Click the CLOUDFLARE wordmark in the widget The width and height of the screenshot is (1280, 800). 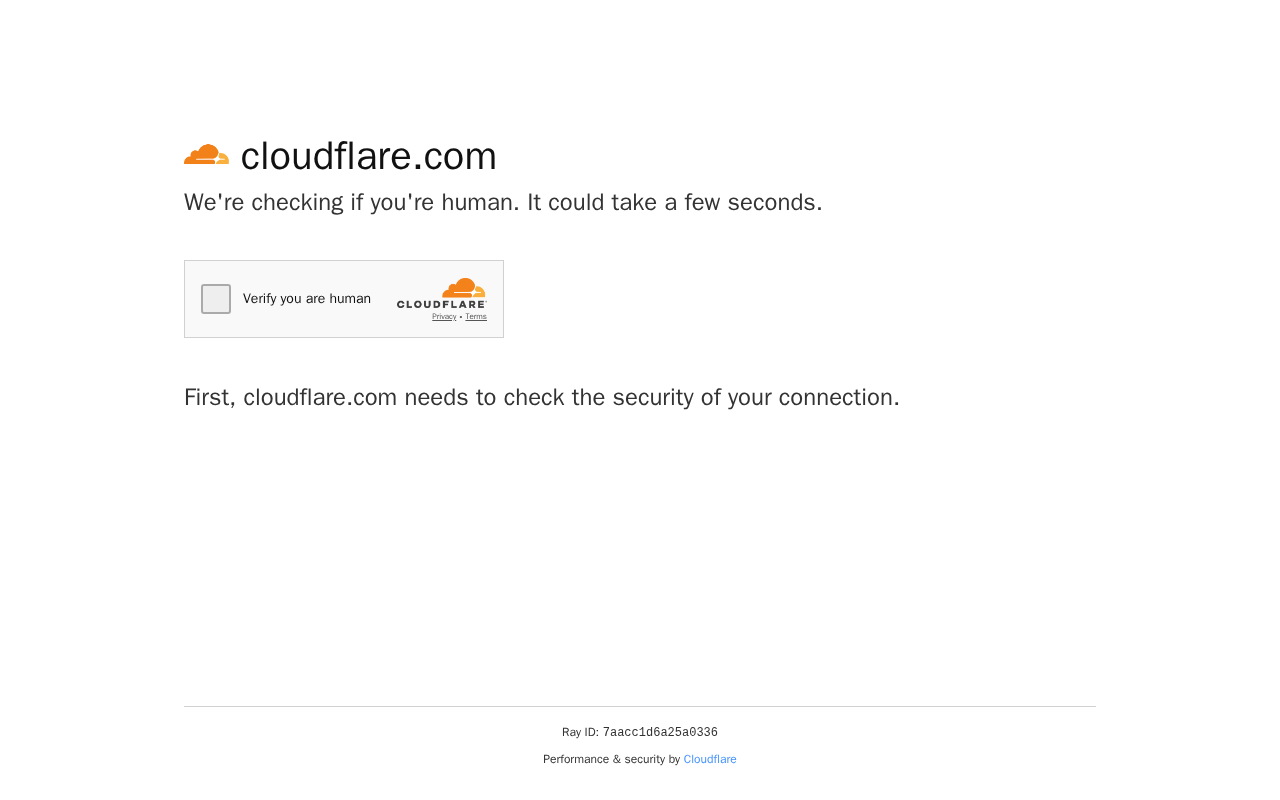[x=441, y=304]
